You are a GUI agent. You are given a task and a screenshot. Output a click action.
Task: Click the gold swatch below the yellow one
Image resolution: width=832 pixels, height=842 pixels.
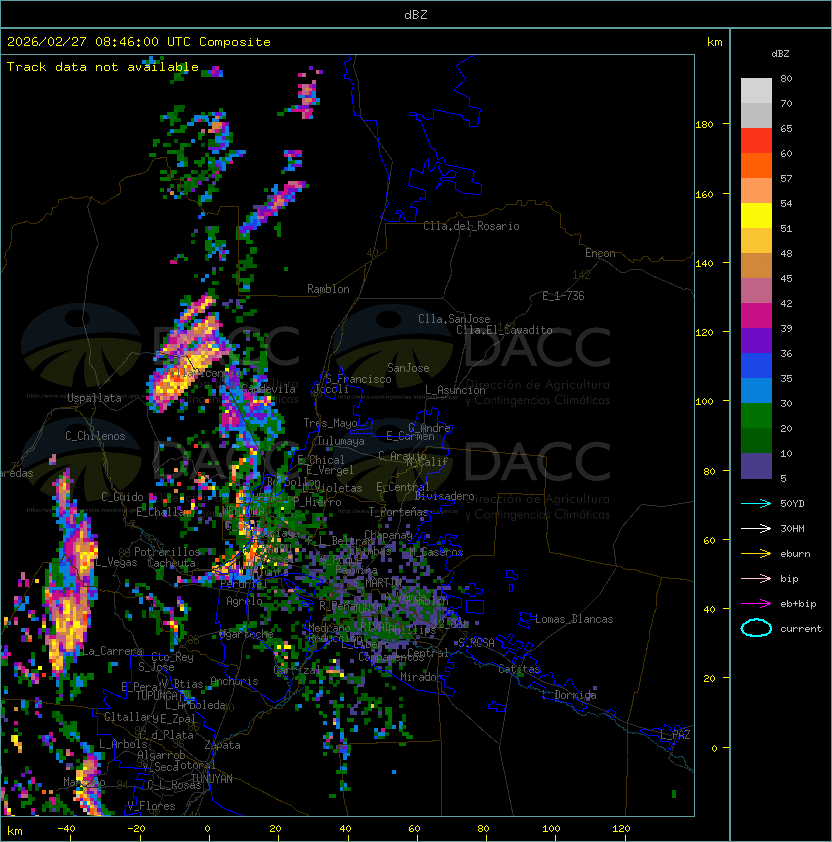point(756,241)
